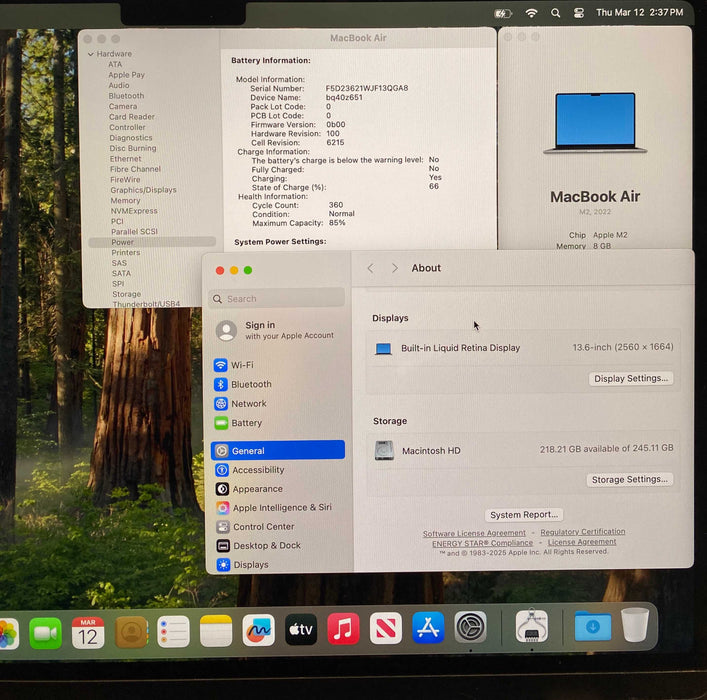Click the date and time in menu bar
Viewport: 707px width, 700px height.
point(639,13)
